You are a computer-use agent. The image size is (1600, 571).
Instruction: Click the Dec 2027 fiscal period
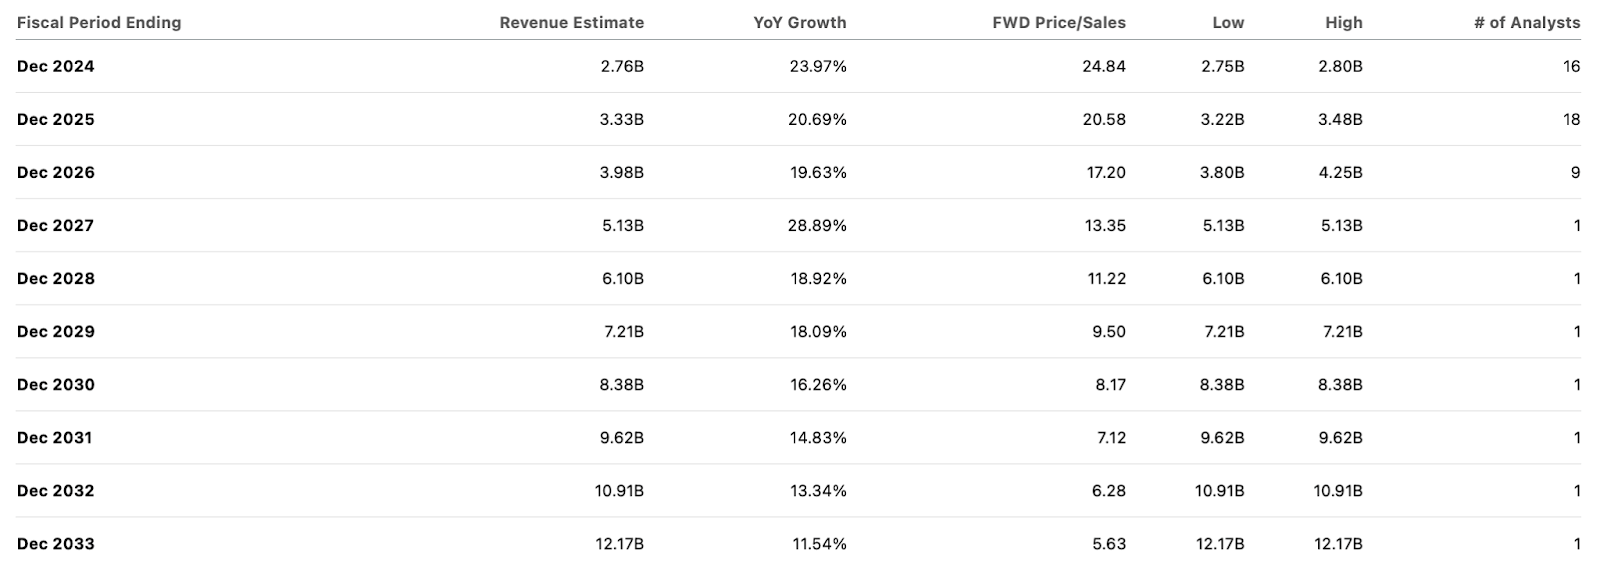pos(56,225)
